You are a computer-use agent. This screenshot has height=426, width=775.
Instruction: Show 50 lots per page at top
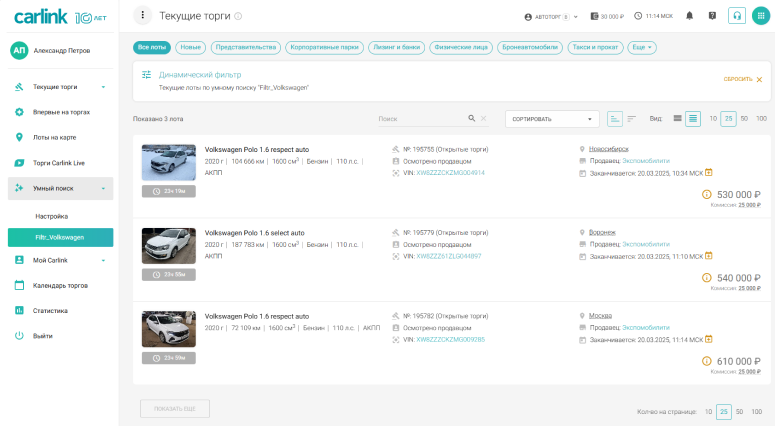744,118
